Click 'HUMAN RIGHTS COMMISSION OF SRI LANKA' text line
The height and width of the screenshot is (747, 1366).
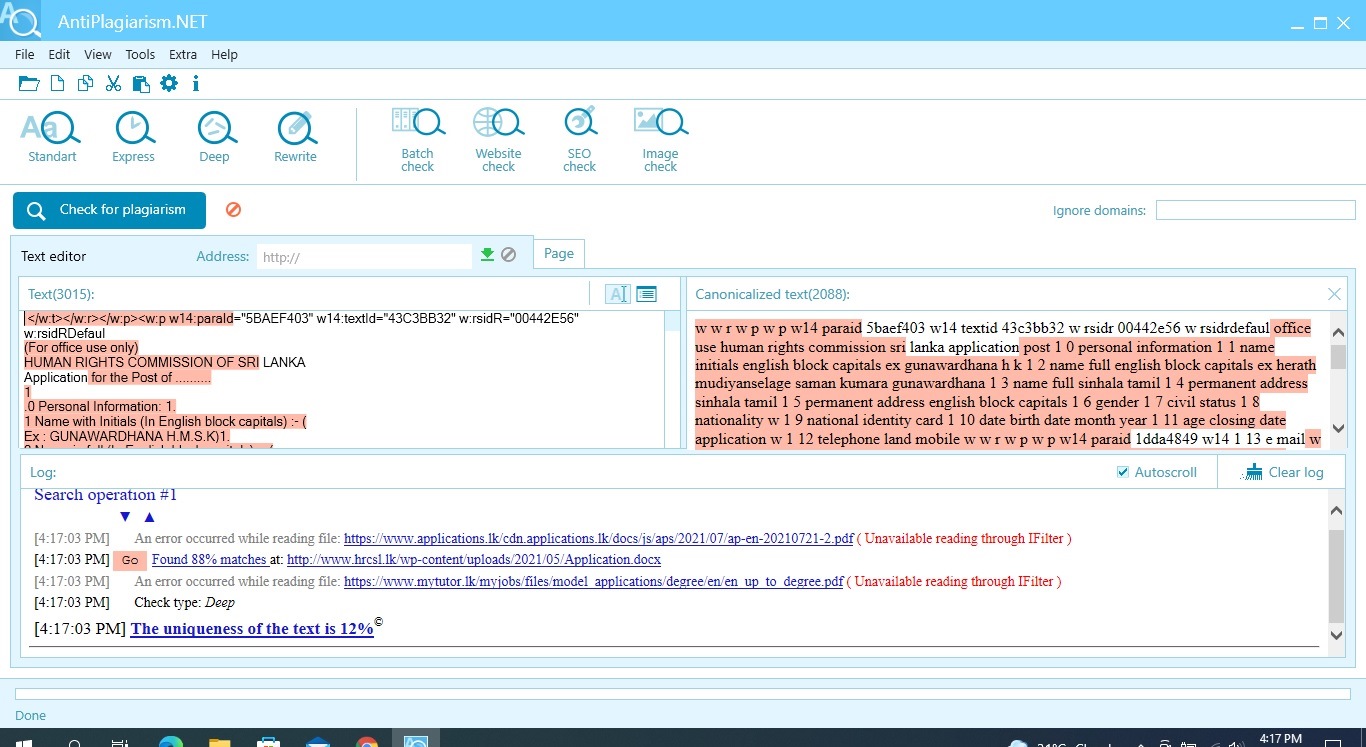point(165,362)
